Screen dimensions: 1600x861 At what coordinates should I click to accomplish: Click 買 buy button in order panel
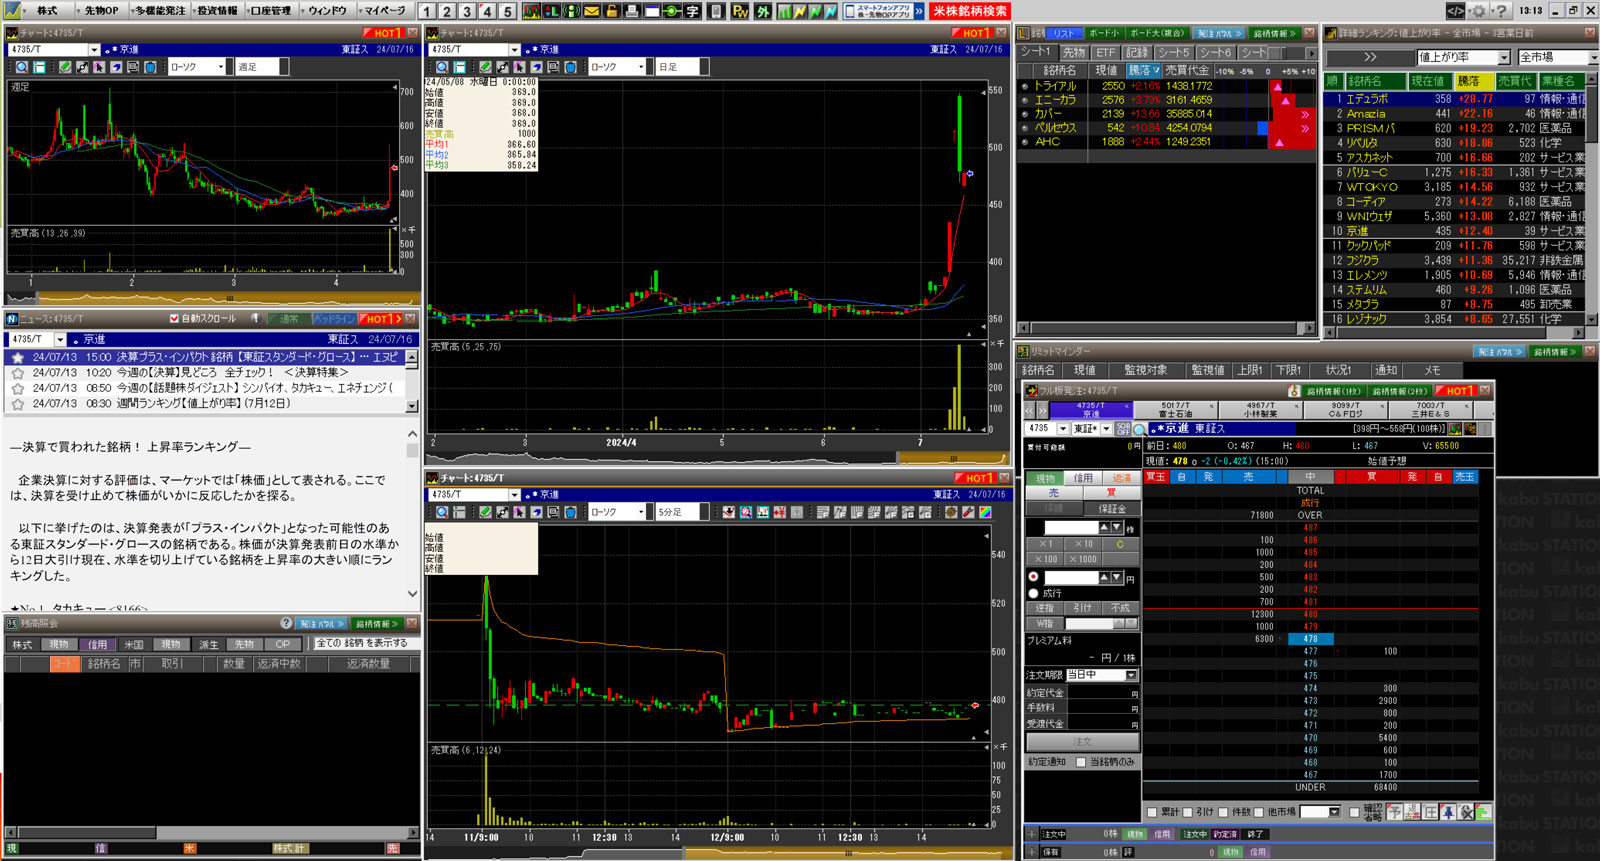click(x=1110, y=493)
